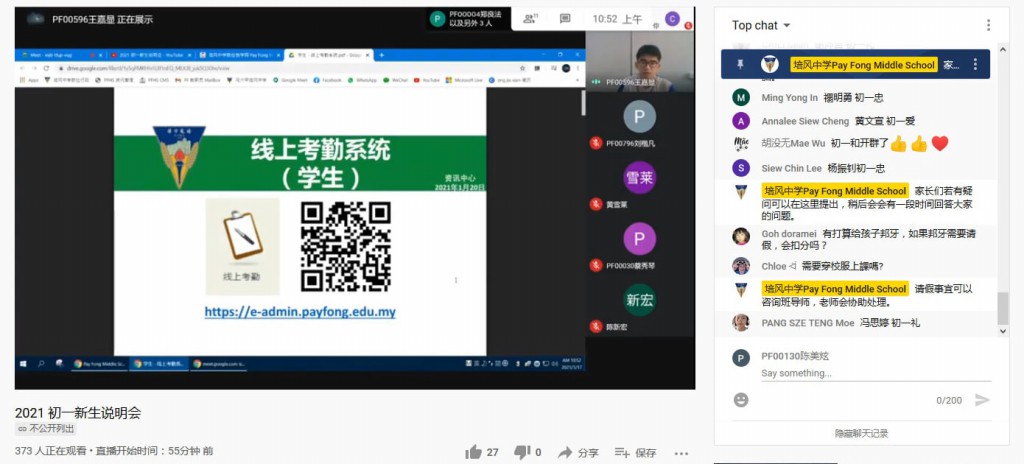The width and height of the screenshot is (1024, 464).
Task: Click the dislike thumbs-down button
Action: click(528, 452)
